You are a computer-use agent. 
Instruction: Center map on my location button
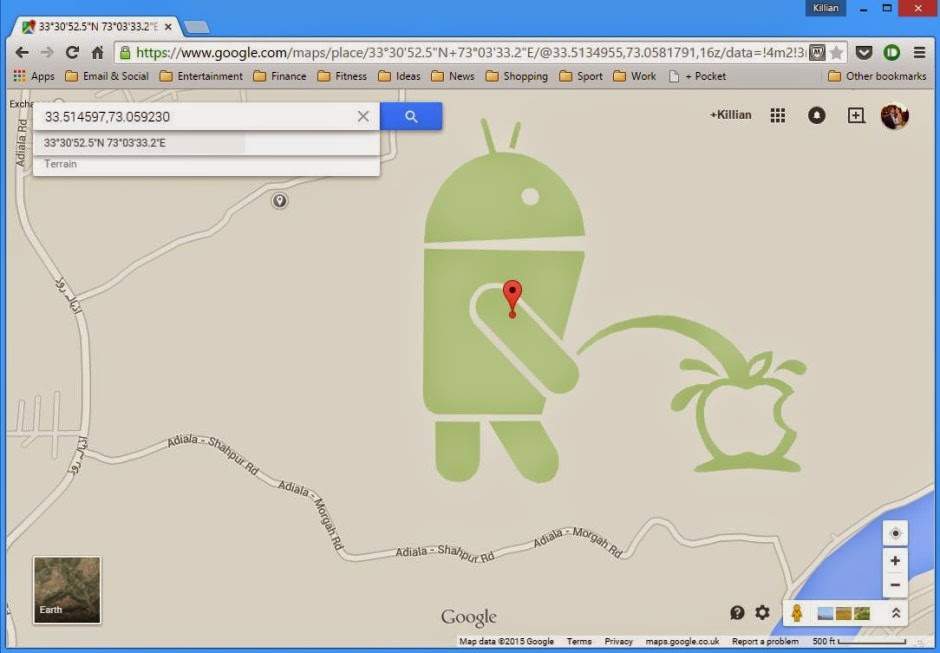(x=895, y=533)
